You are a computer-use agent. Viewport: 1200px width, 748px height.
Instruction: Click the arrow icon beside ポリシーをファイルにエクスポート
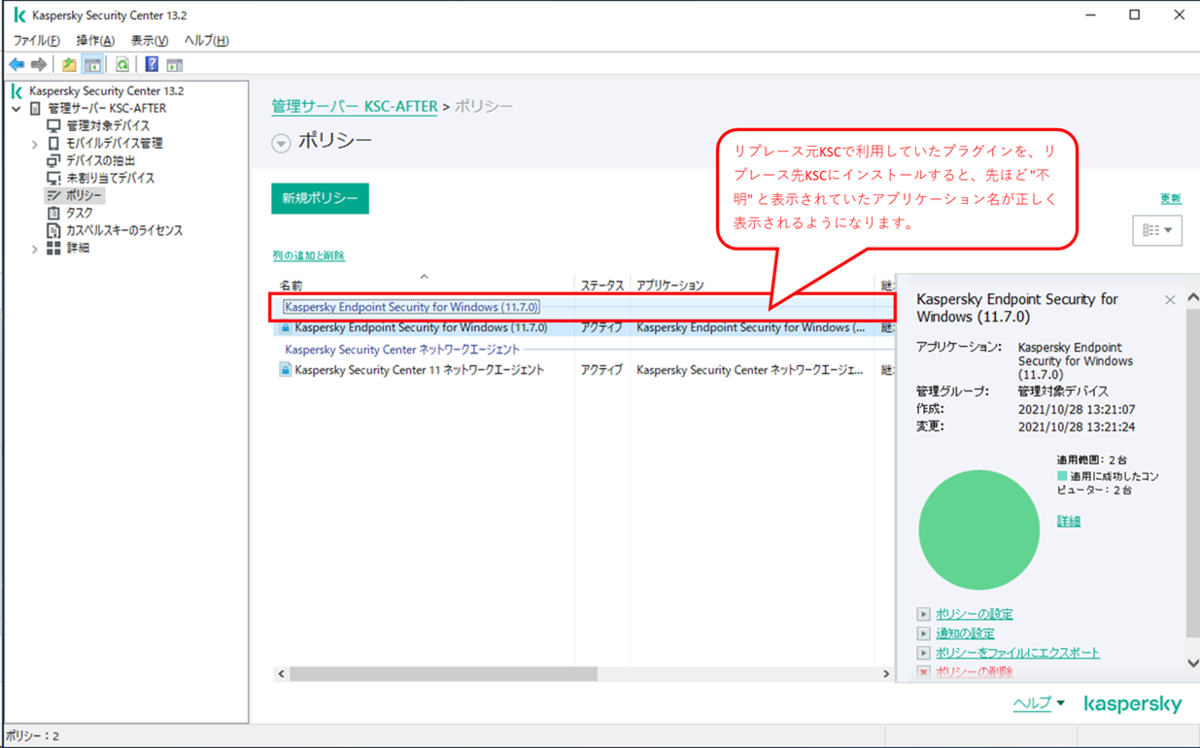click(x=923, y=652)
